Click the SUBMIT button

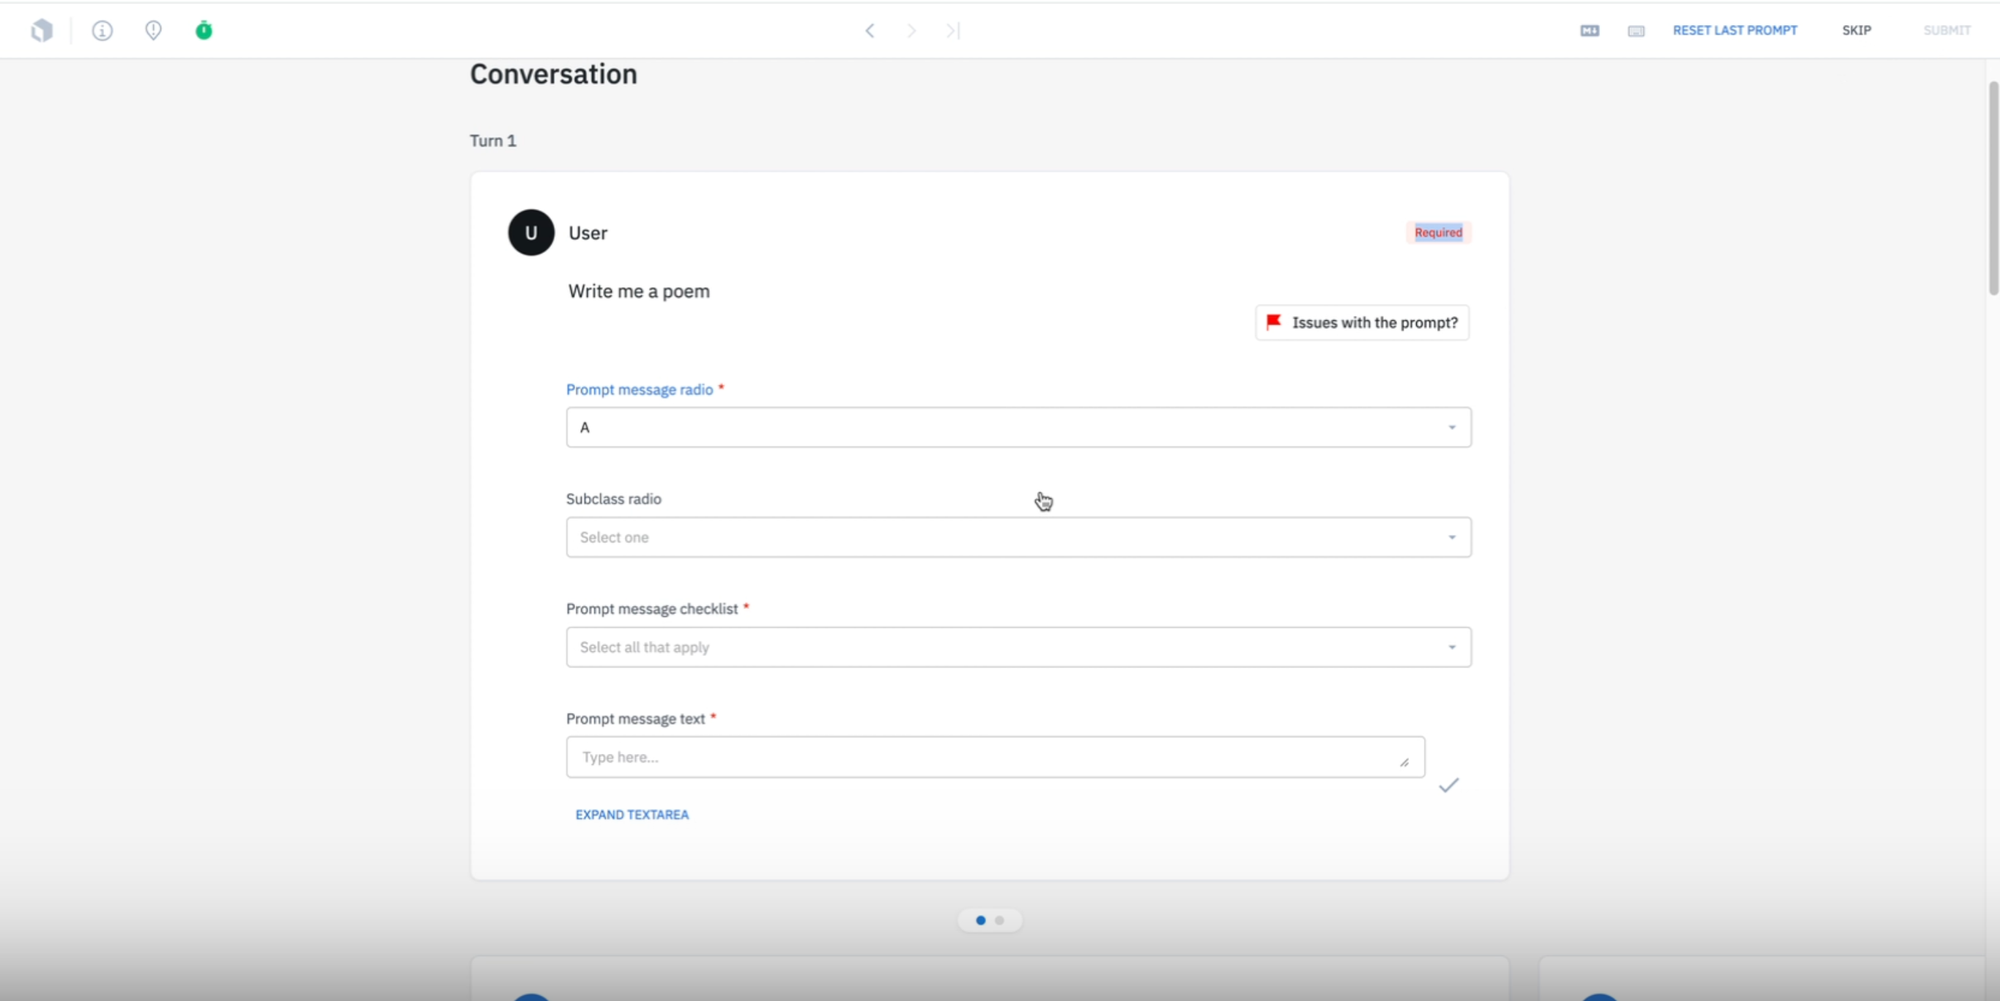click(1947, 31)
